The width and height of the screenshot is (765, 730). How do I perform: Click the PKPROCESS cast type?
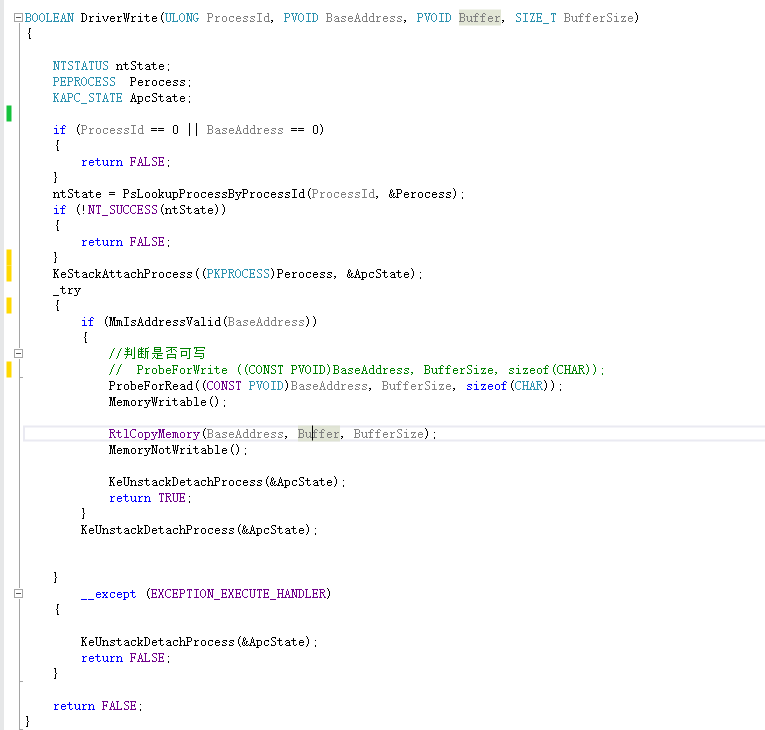tap(238, 274)
